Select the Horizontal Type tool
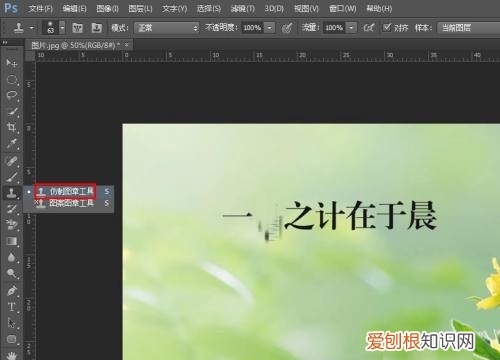The width and height of the screenshot is (500, 360). [x=12, y=307]
